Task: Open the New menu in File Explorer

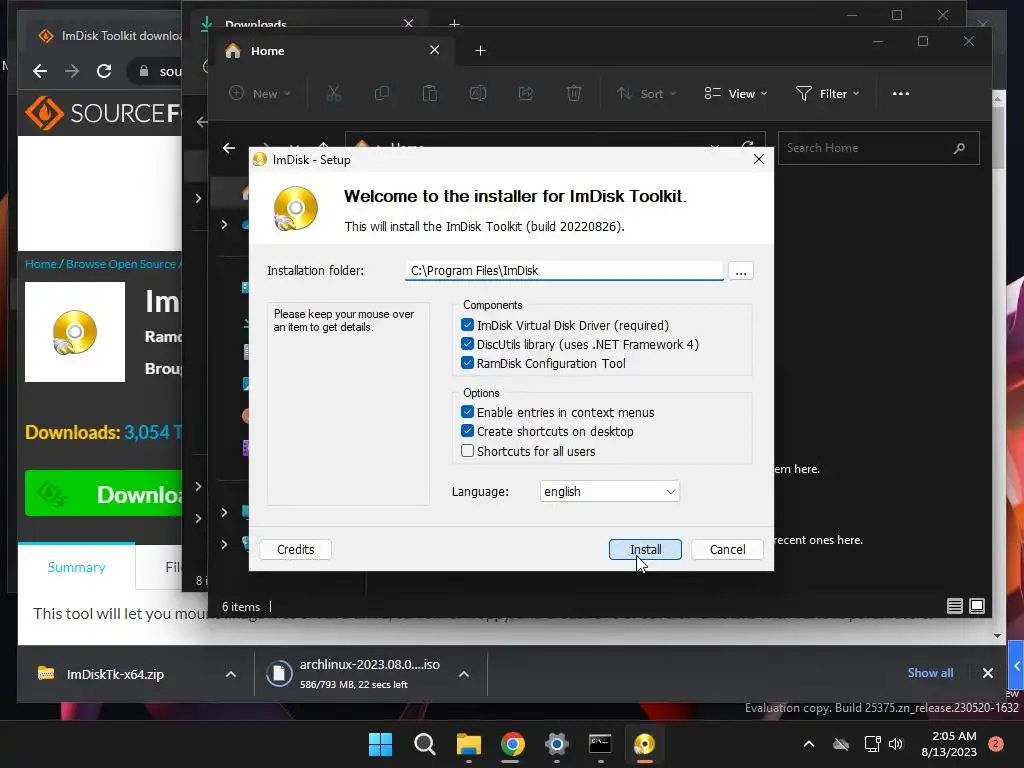Action: tap(260, 93)
